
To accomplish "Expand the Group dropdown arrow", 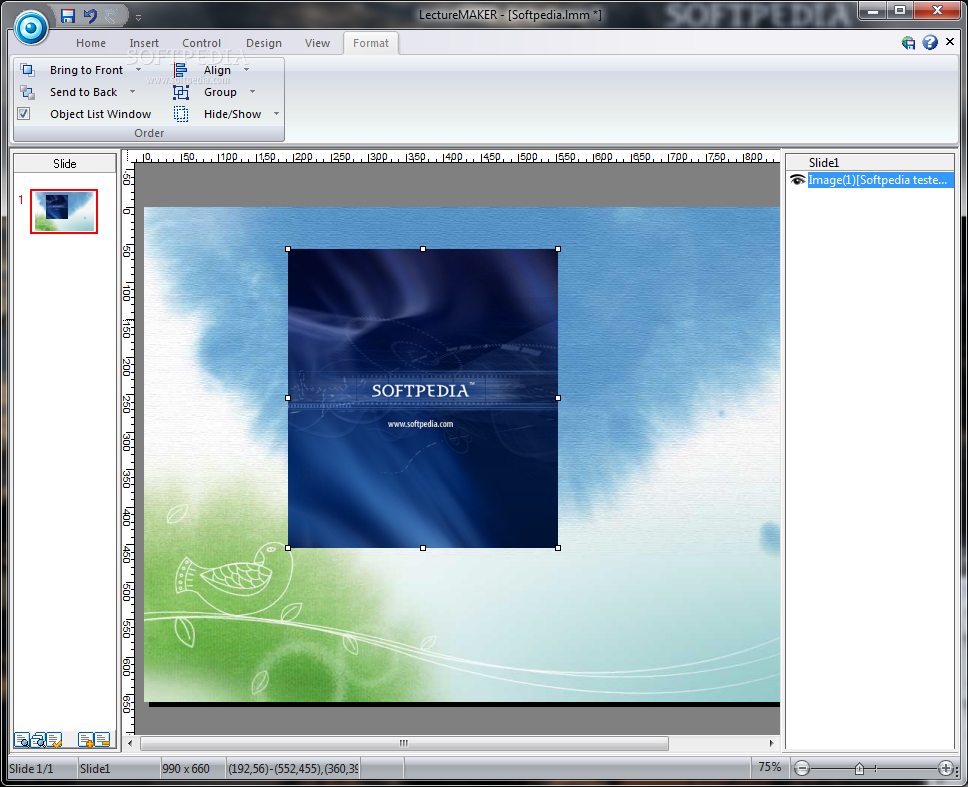I will click(x=252, y=92).
